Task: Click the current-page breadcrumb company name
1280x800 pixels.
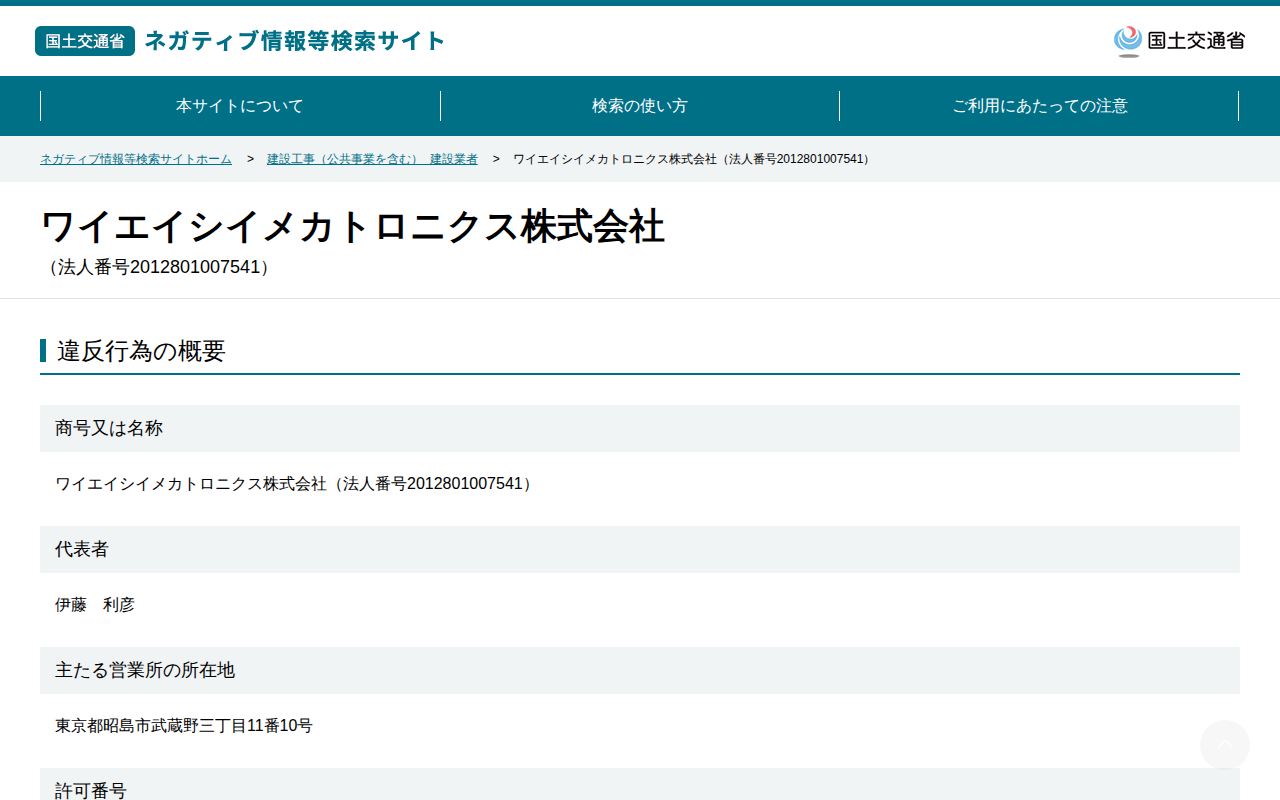Action: [693, 159]
